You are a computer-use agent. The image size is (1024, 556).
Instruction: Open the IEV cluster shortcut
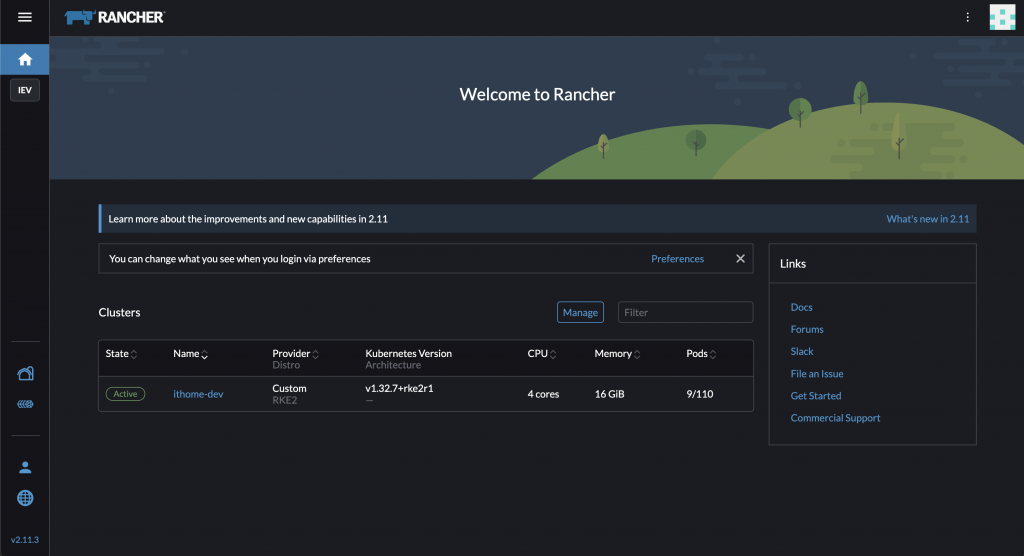coord(25,90)
